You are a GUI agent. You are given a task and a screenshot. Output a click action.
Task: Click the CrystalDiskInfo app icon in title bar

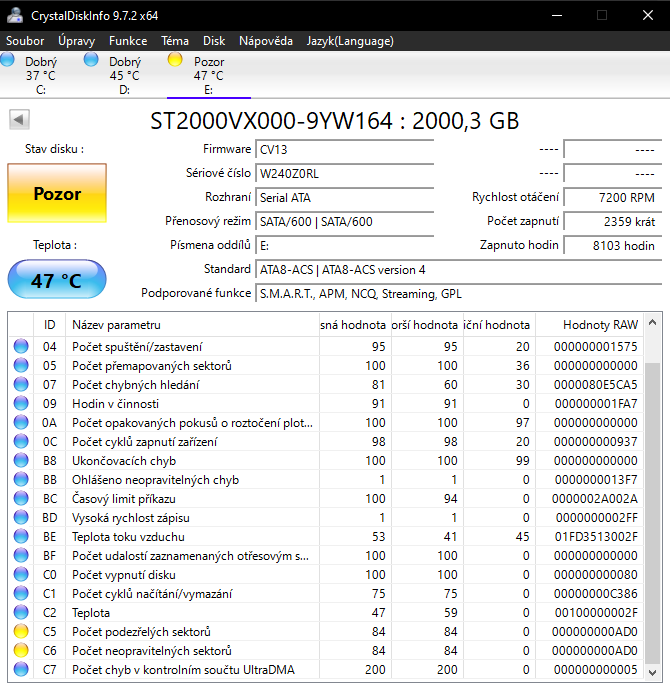coord(16,15)
